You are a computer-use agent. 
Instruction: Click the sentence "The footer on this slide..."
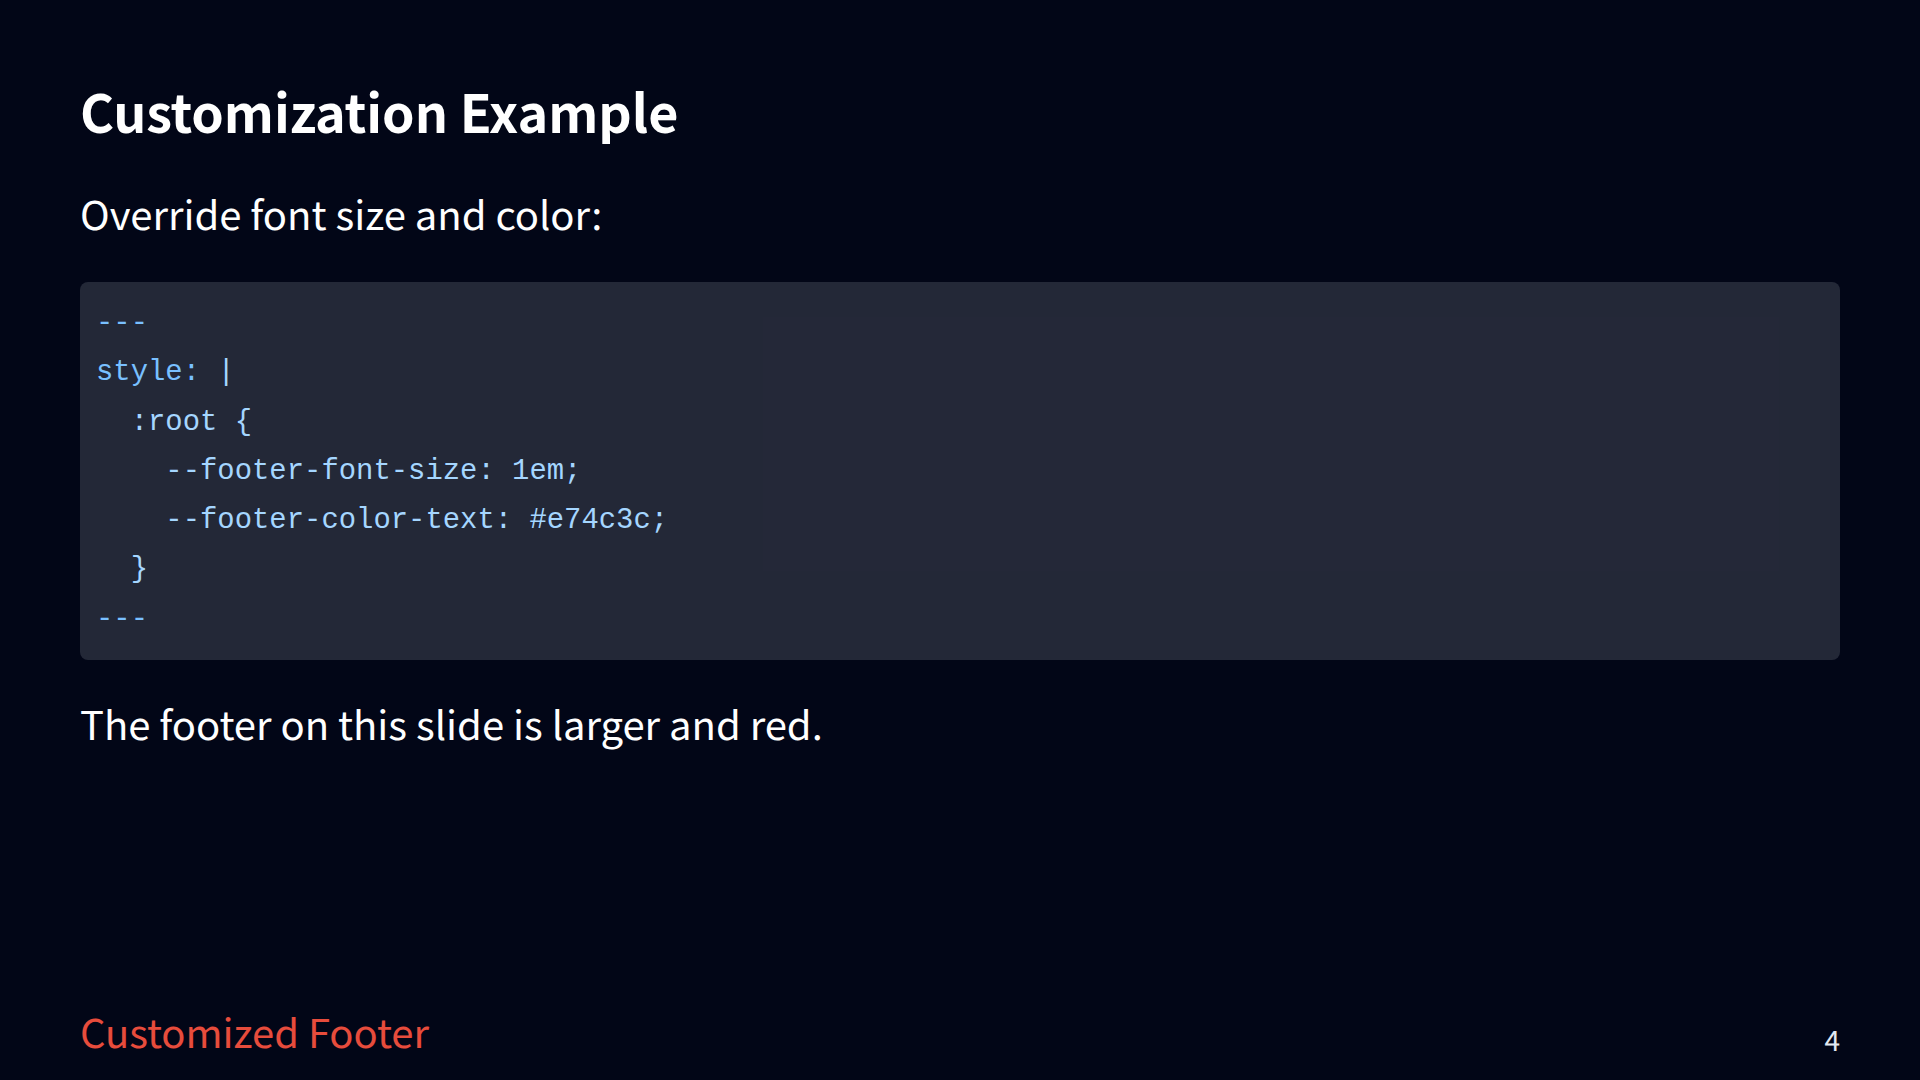coord(450,726)
